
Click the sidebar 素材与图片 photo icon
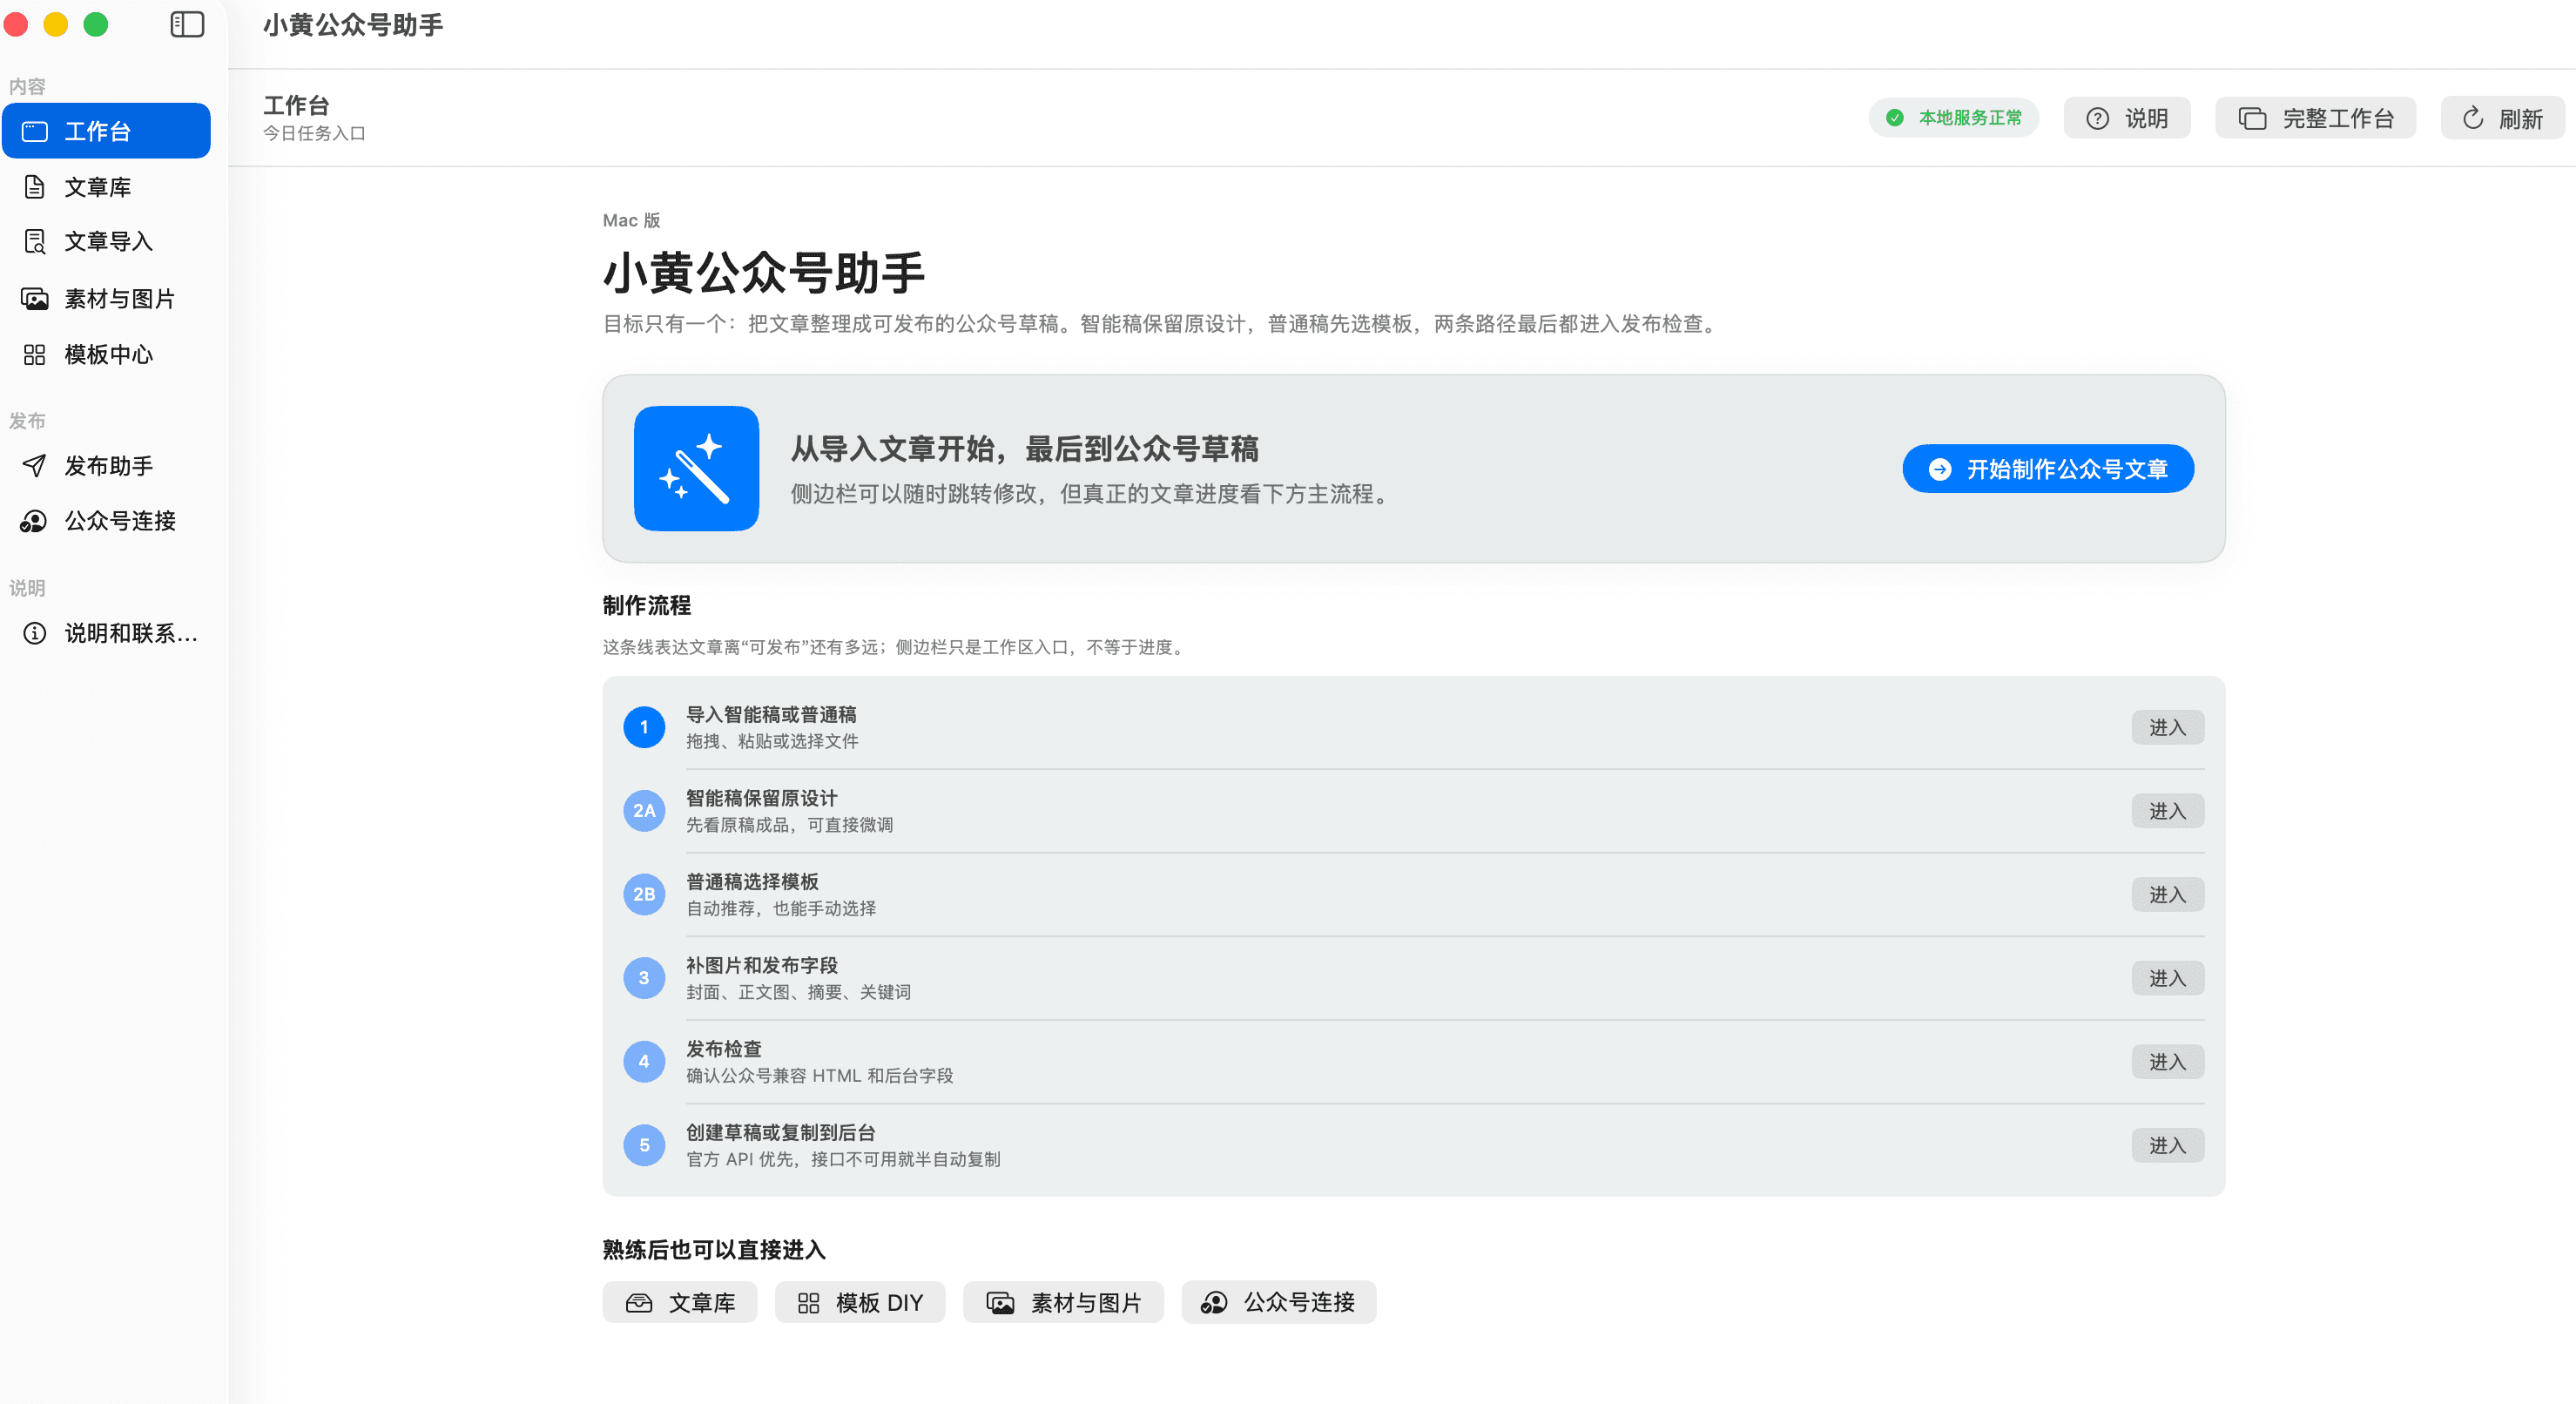click(35, 299)
